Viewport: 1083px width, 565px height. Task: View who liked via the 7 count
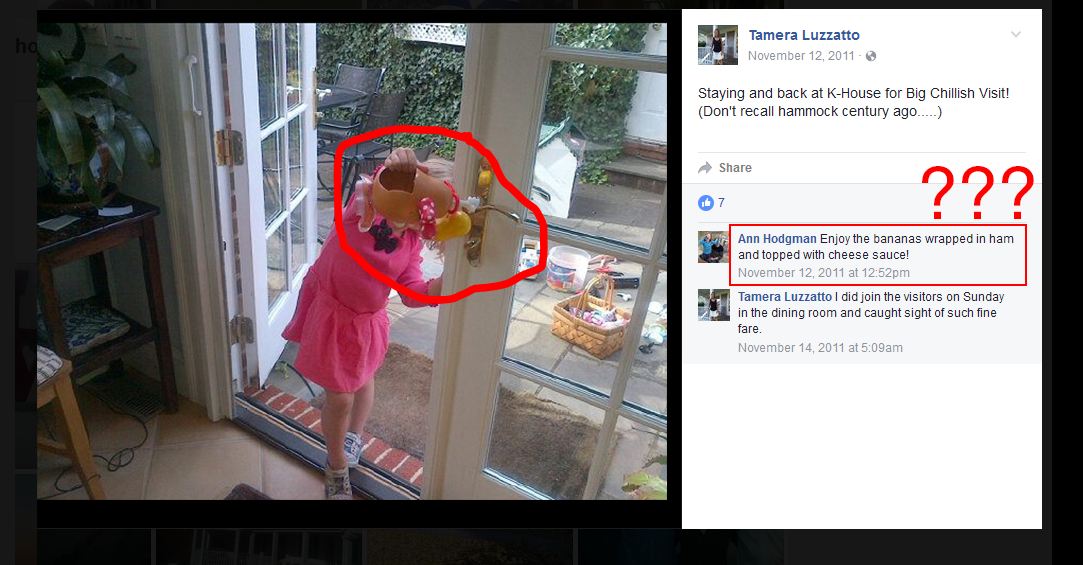pyautogui.click(x=721, y=202)
